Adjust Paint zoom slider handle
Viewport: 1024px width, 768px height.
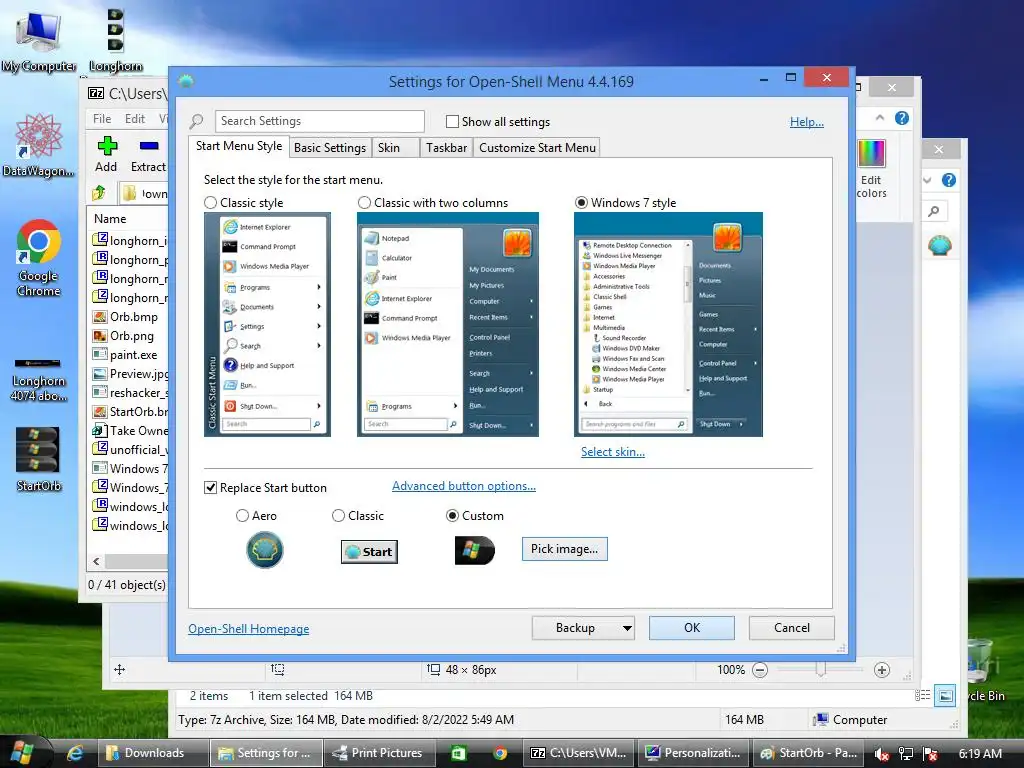[x=820, y=669]
